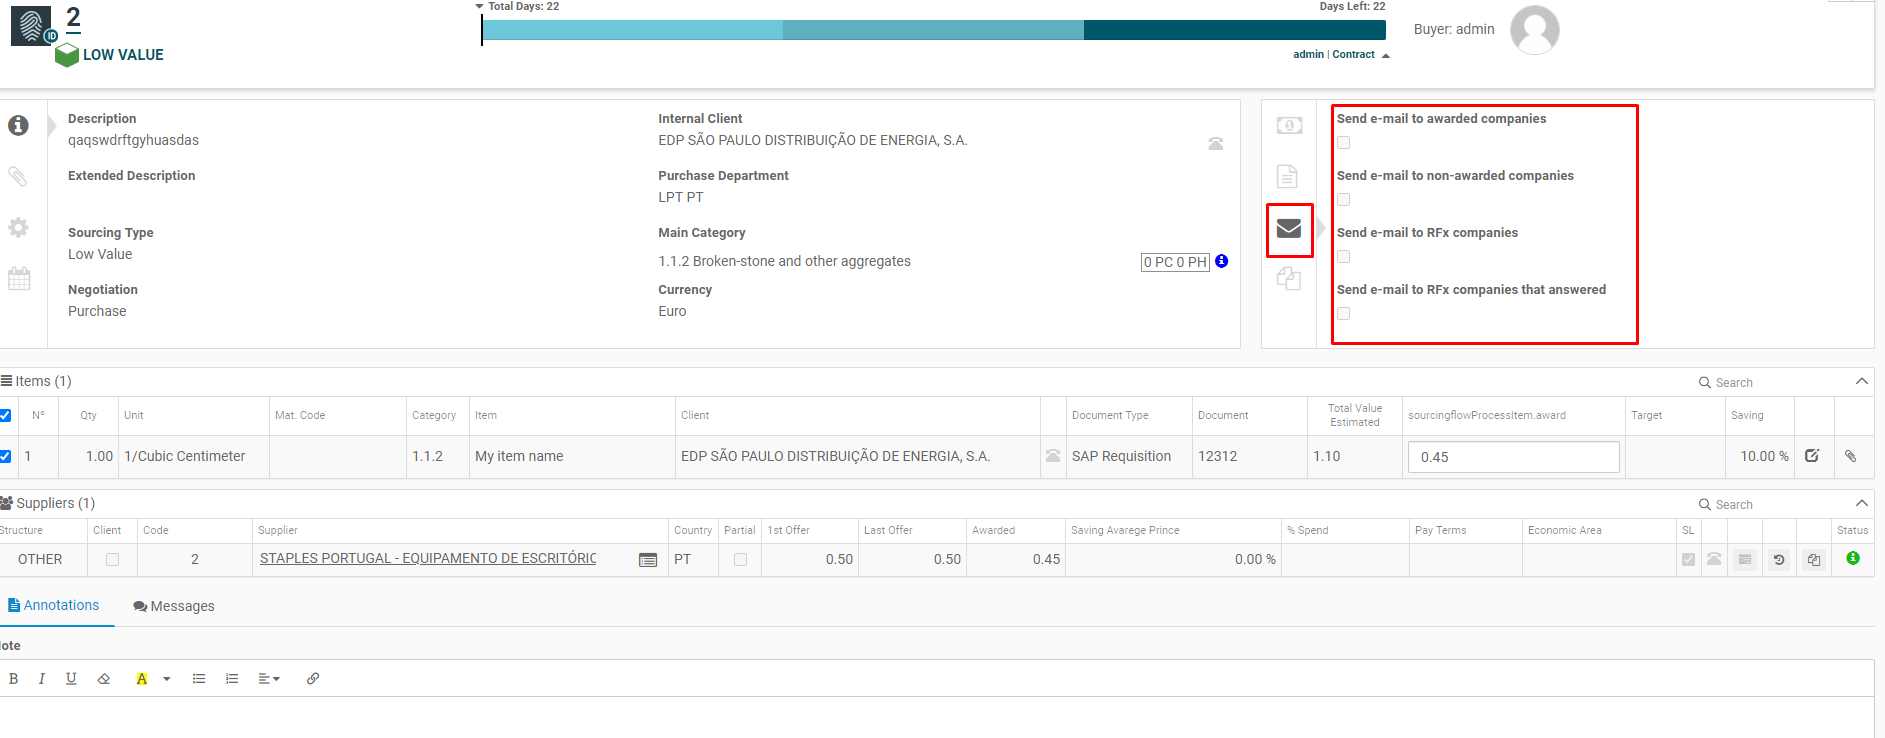The width and height of the screenshot is (1885, 738).
Task: Click the award value input field showing 0.45
Action: coord(1512,457)
